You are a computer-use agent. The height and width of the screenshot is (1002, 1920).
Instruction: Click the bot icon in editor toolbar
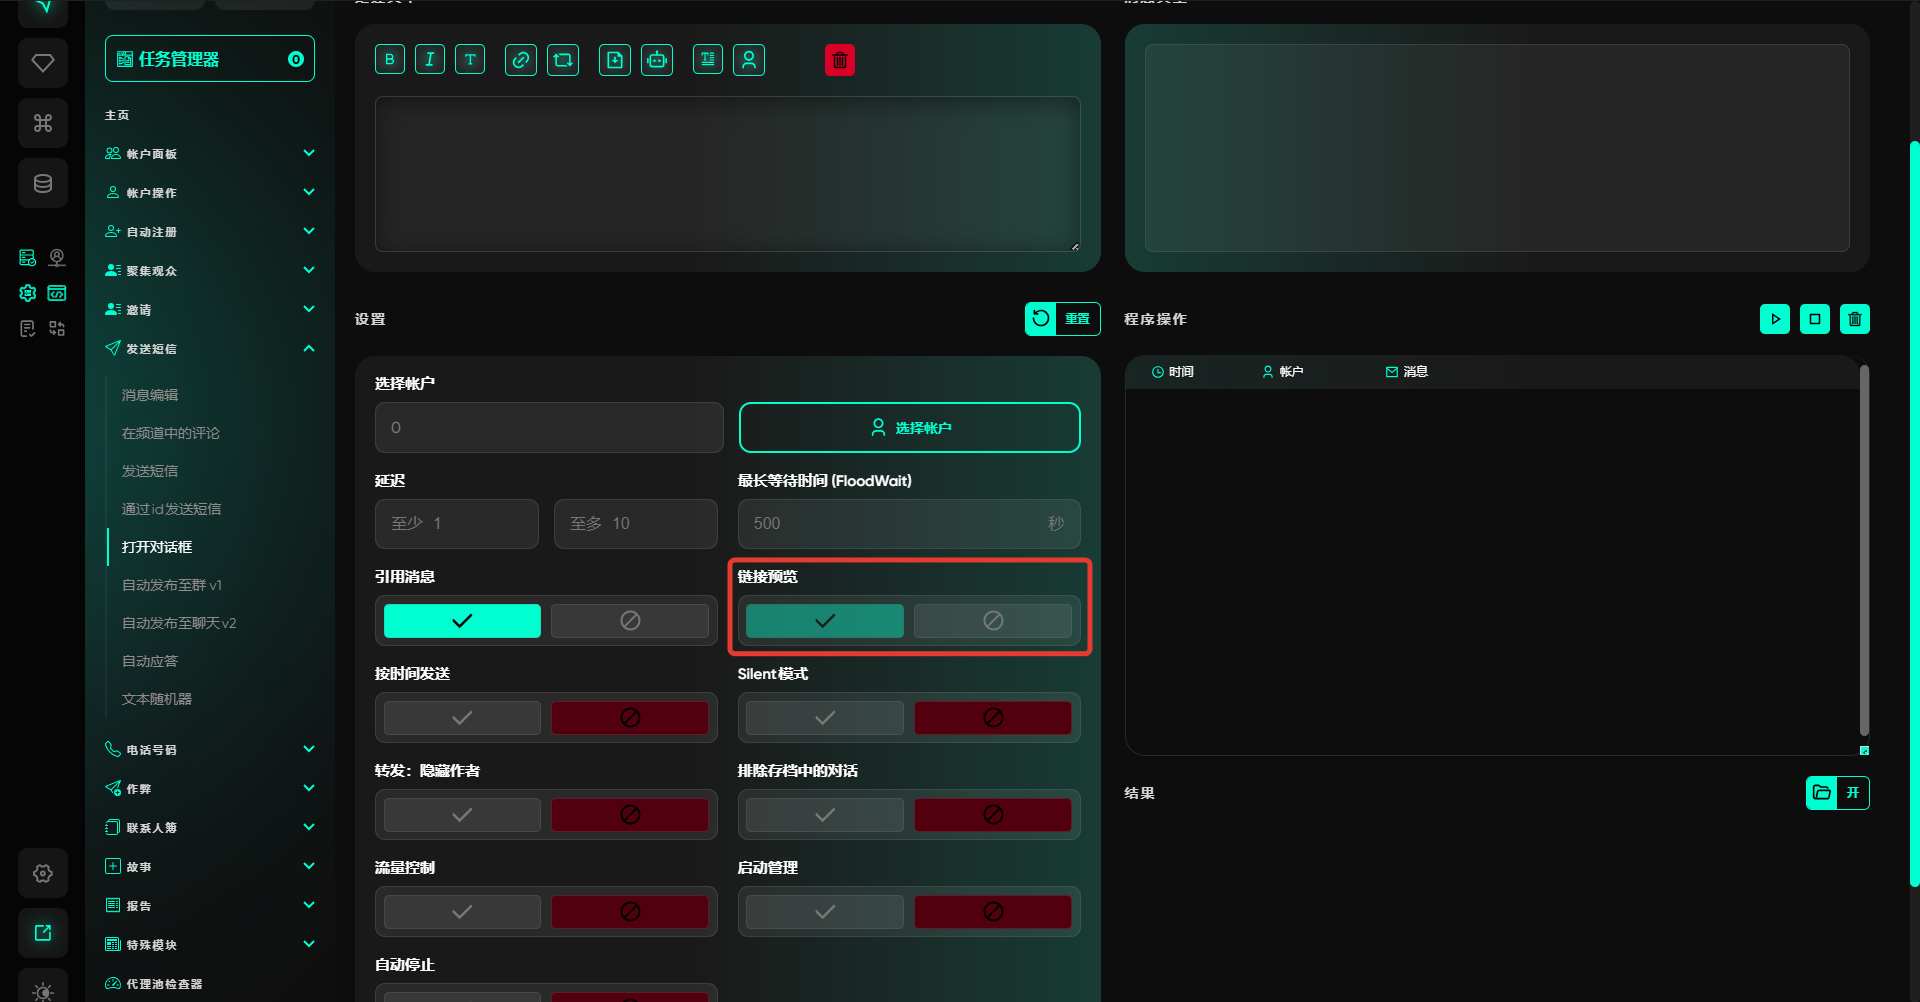point(657,60)
